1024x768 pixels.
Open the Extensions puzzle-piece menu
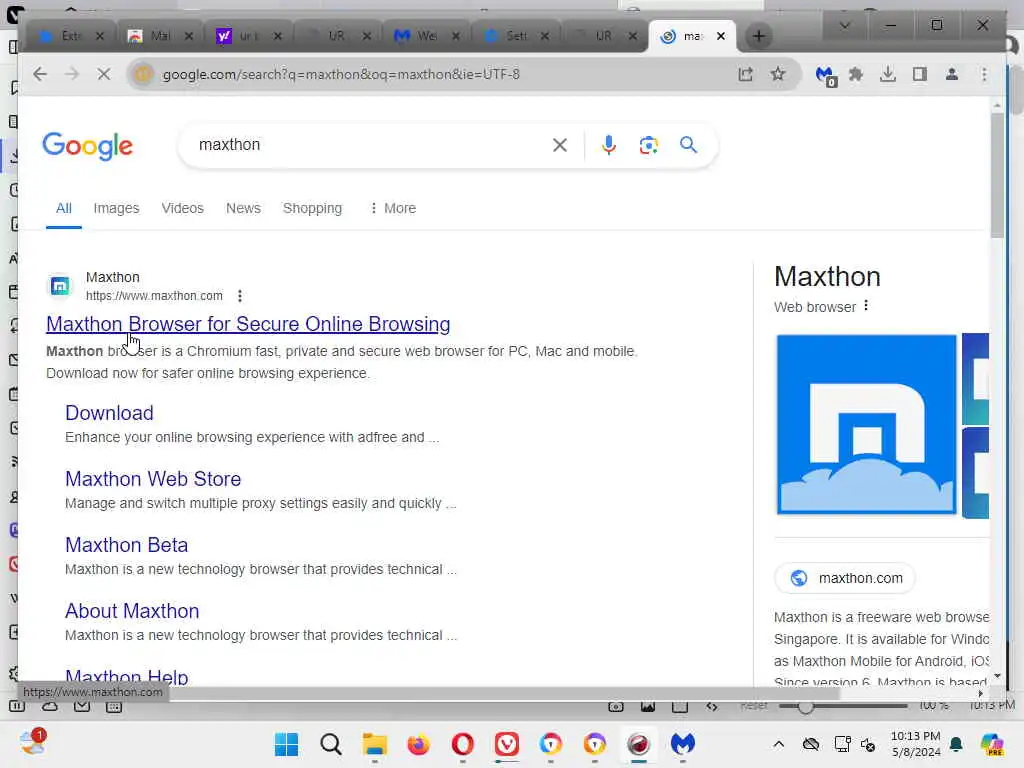tap(856, 74)
